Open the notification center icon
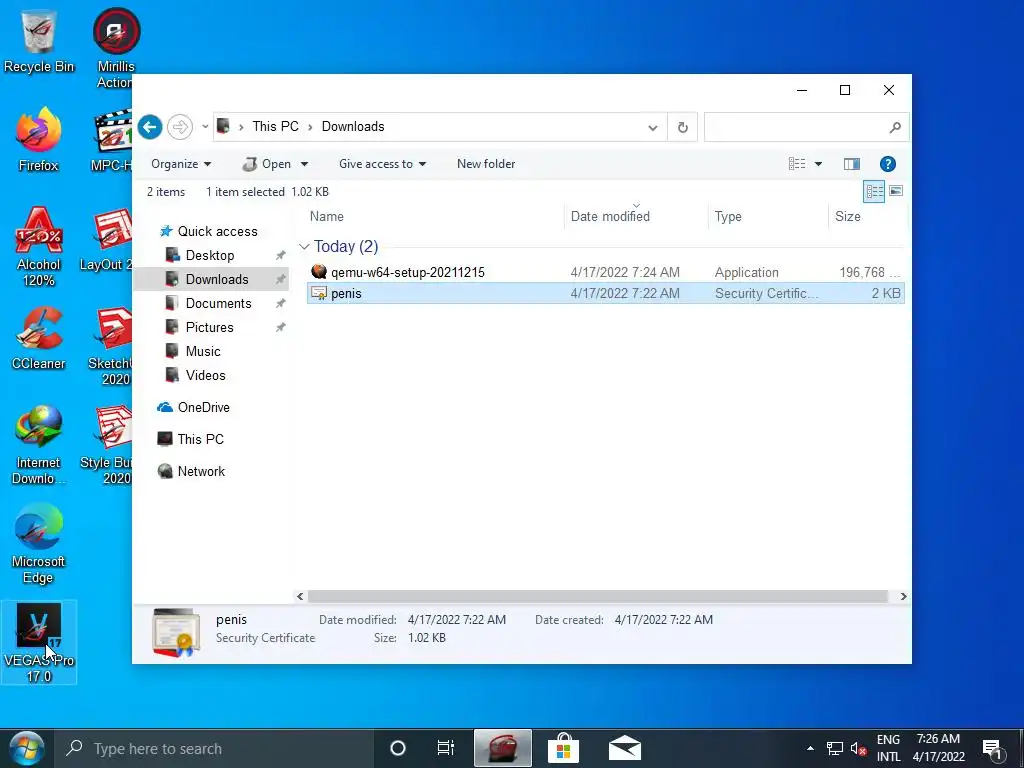1024x768 pixels. tap(993, 748)
